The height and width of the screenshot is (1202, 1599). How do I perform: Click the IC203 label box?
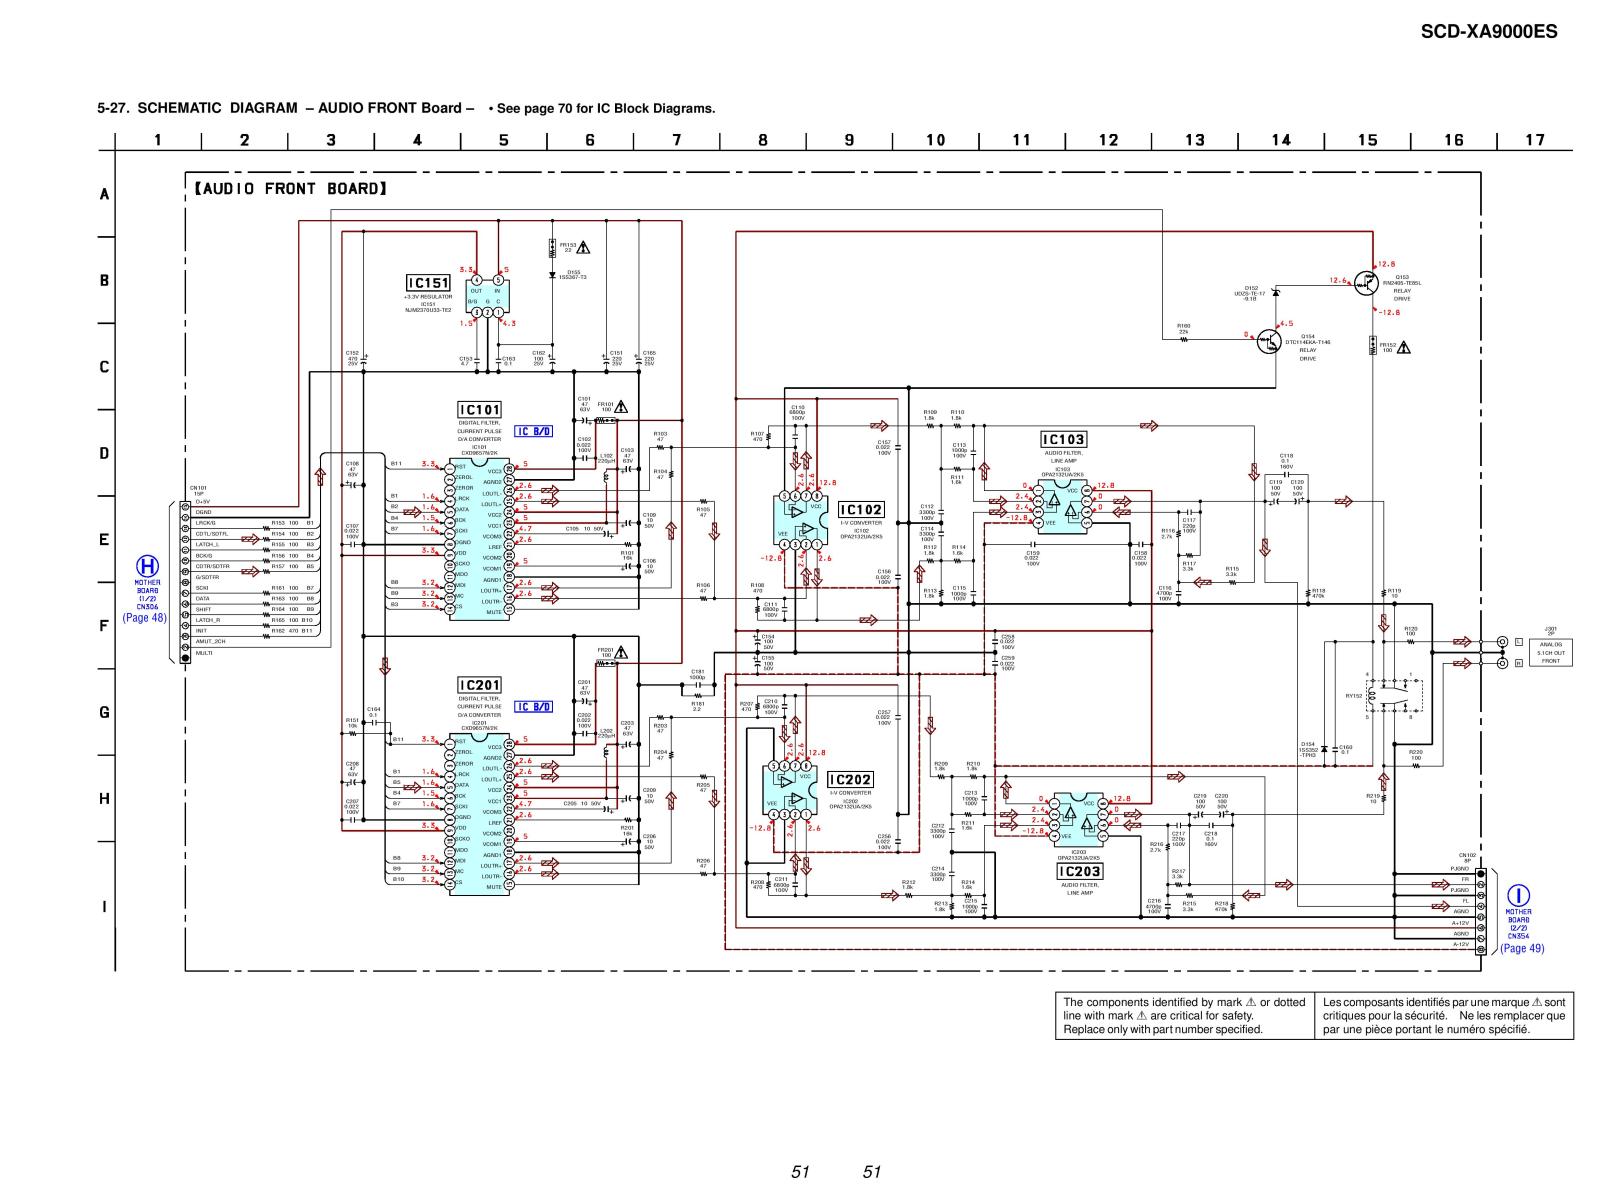1081,872
